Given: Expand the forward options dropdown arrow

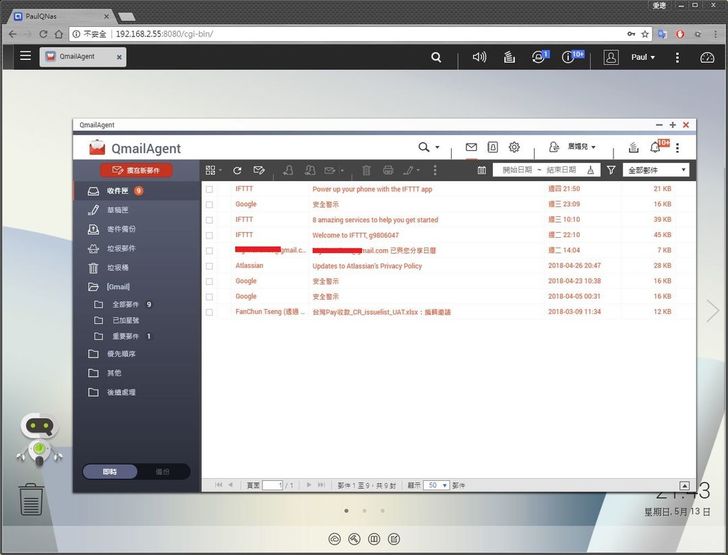Looking at the screenshot, I should point(342,170).
